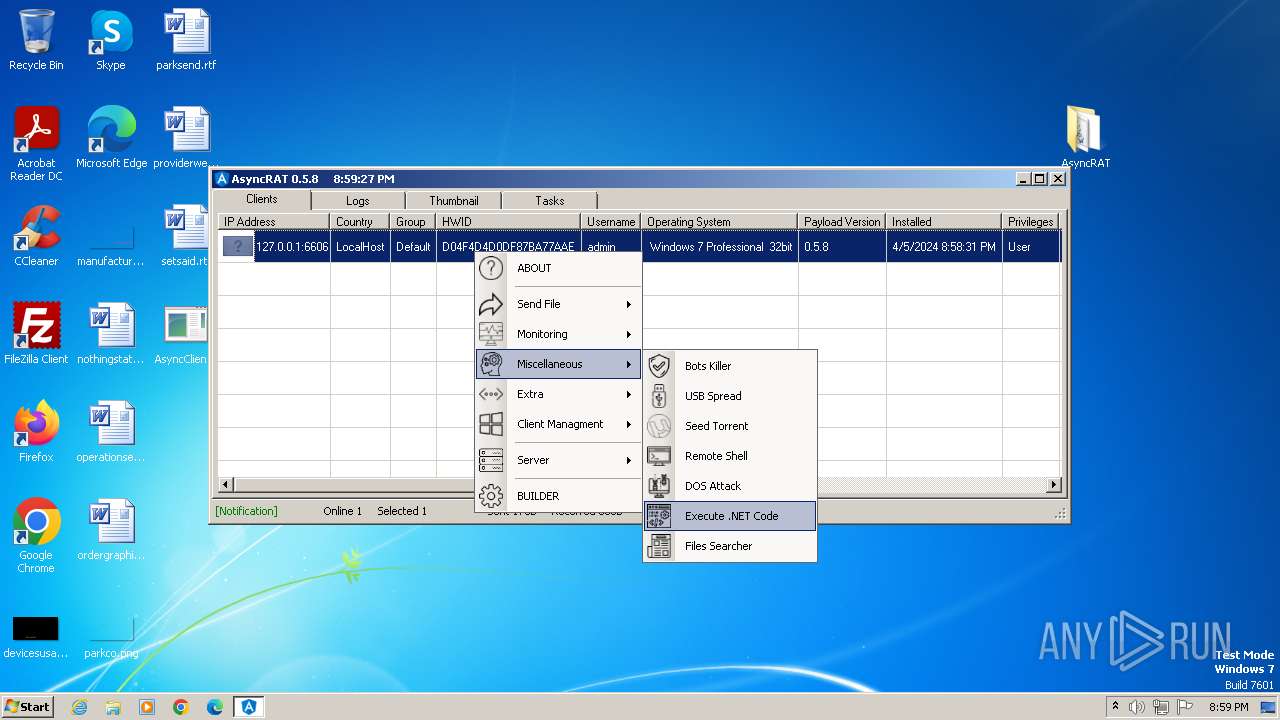The width and height of the screenshot is (1280, 720).
Task: Choose Remote Shell from submenu
Action: pos(730,456)
